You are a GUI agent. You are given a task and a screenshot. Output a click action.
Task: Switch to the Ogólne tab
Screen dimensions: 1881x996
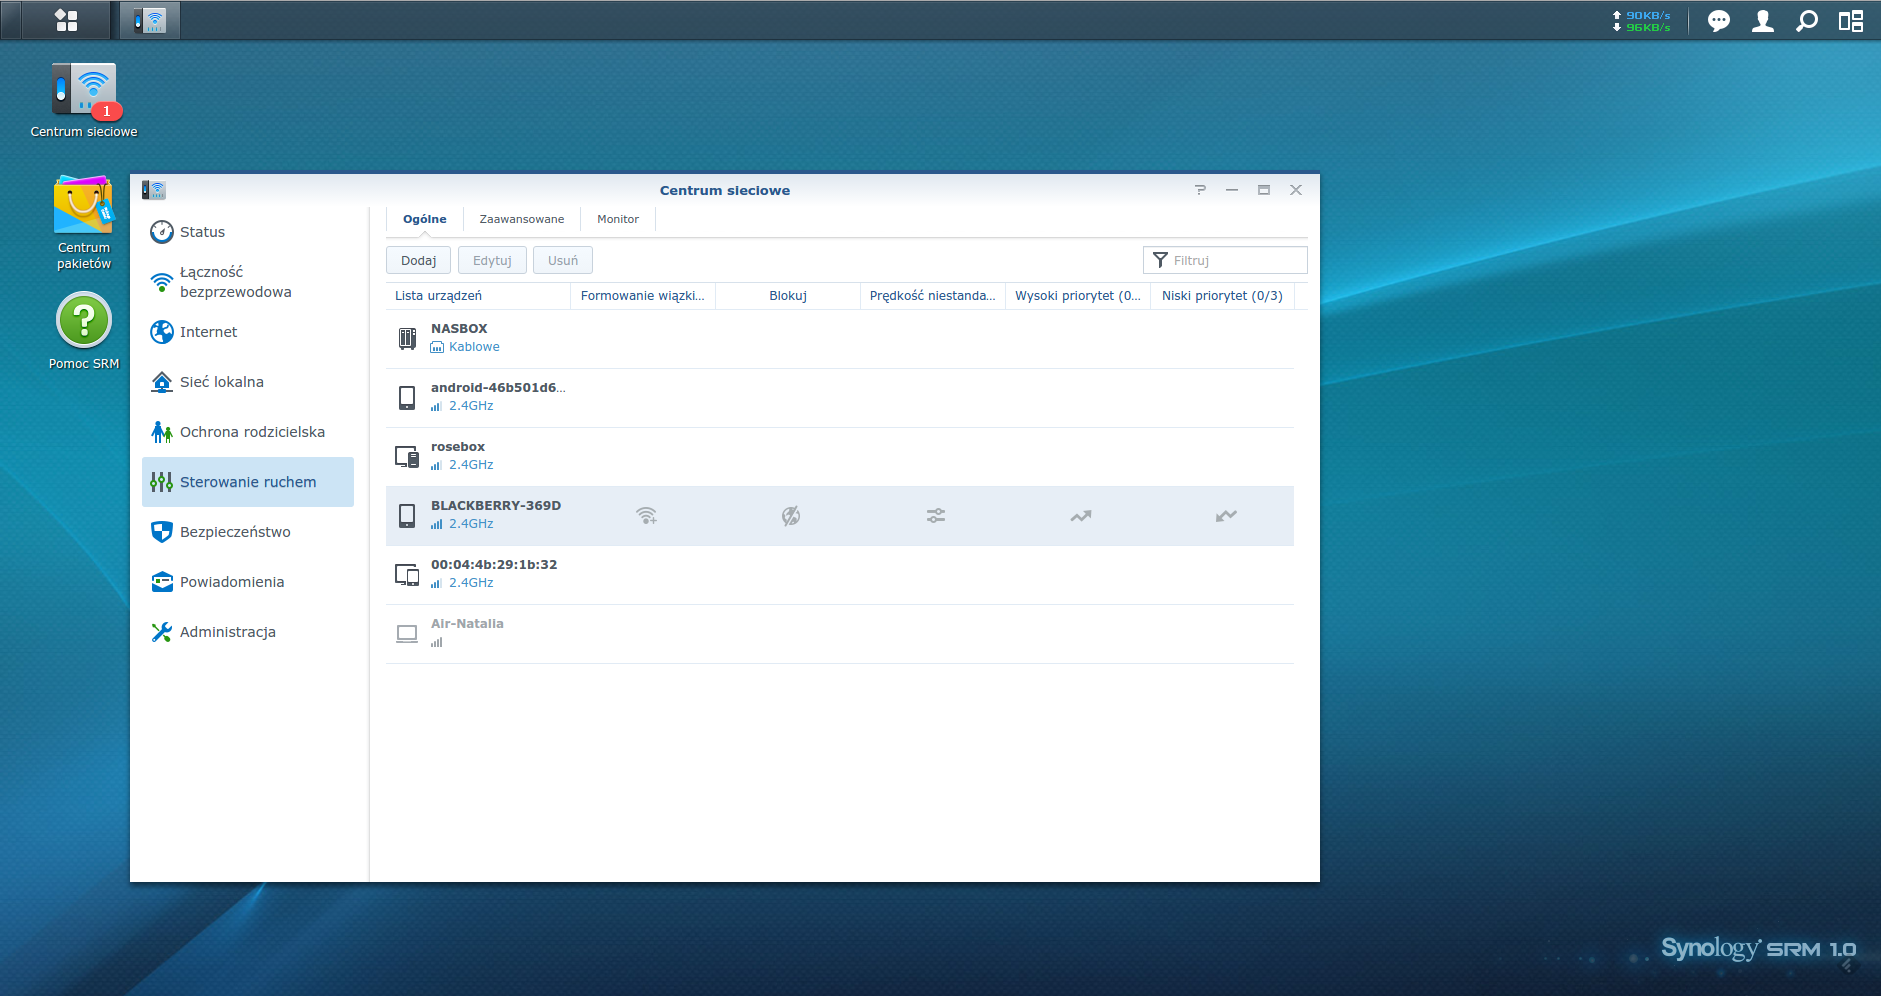click(425, 219)
